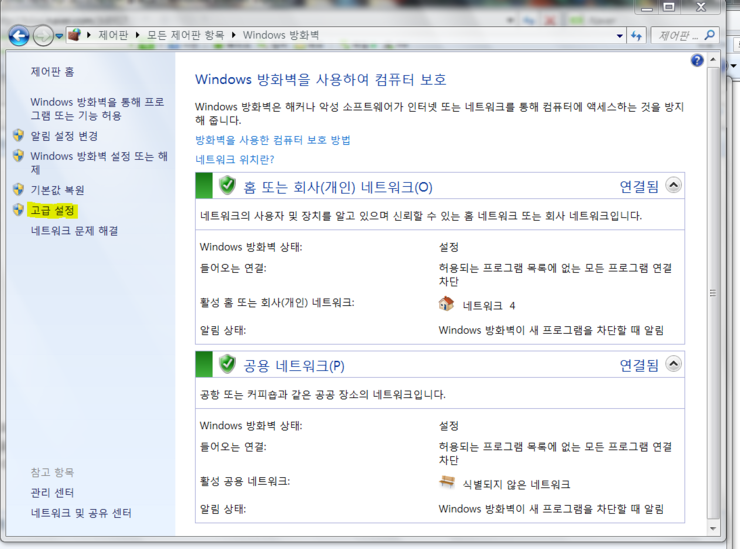Click 연결됨 status in public network header
Viewport: 740px width, 549px height.
[x=639, y=365]
